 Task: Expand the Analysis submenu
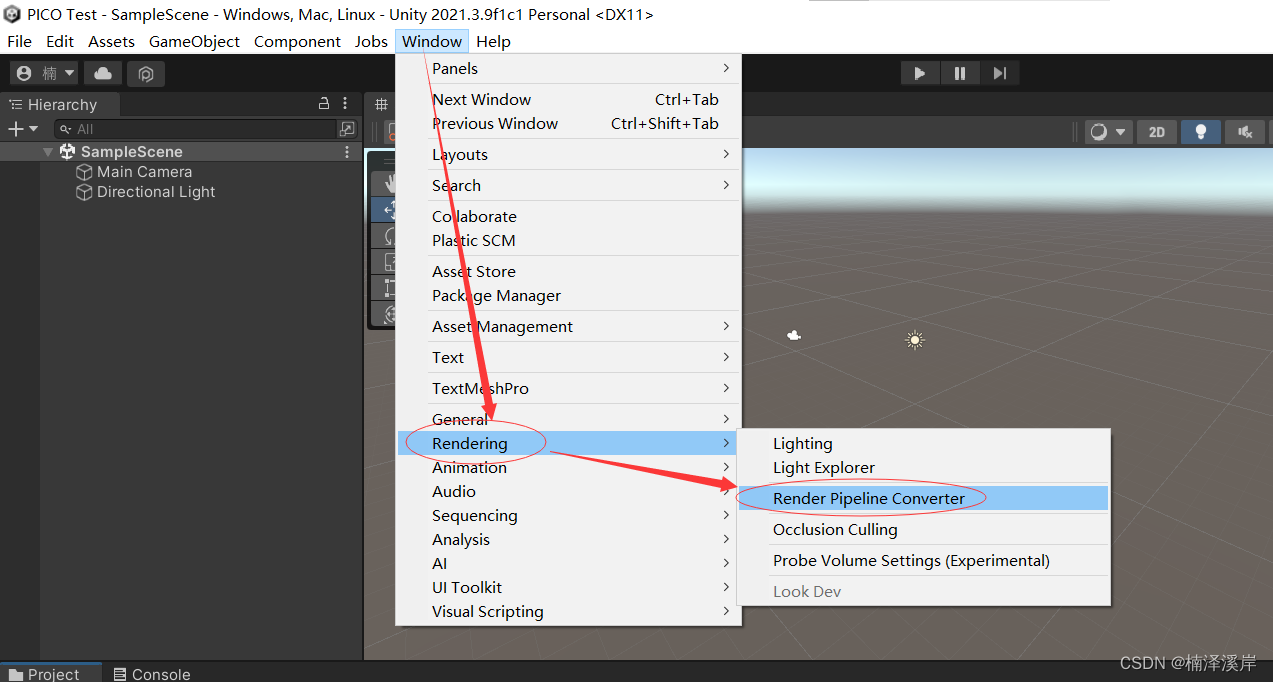(568, 539)
